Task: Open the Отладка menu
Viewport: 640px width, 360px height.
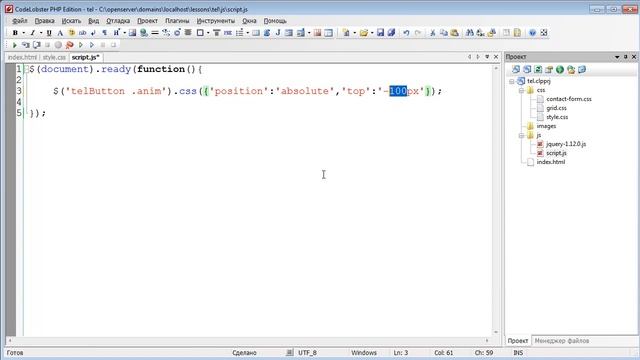Action: [x=118, y=21]
